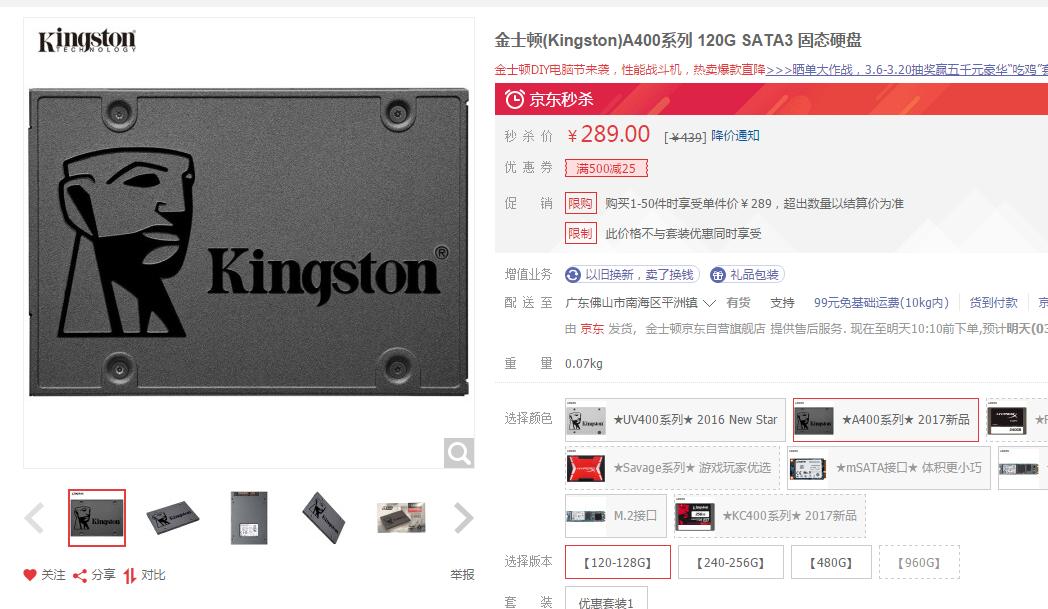Screen dimensions: 1048x609
Task: Click the 以旧换新 trade-in service icon
Action: 573,275
